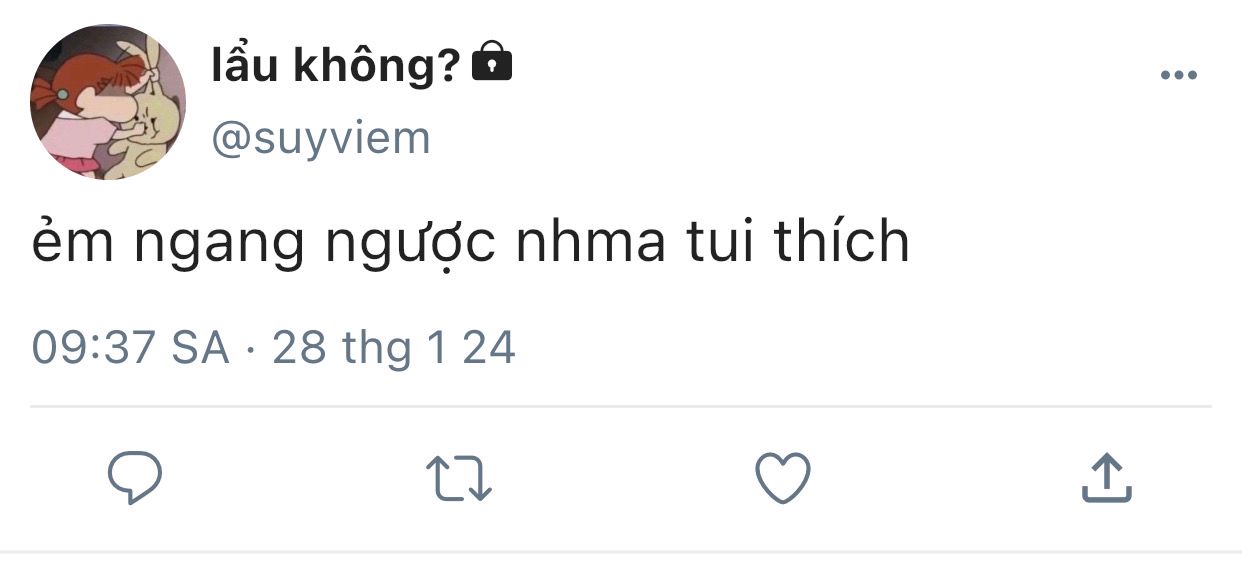Open the share menu via upload icon

pos(1107,477)
